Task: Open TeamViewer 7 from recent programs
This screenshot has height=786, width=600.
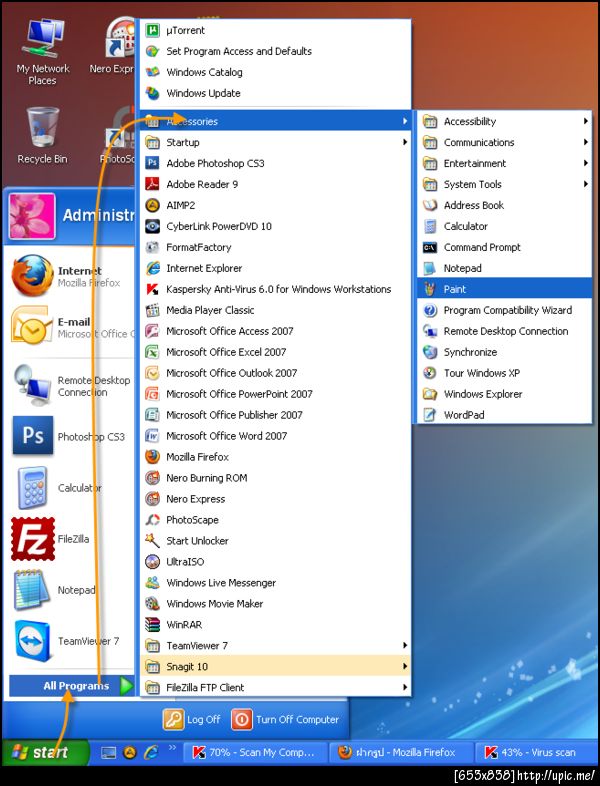Action: click(x=70, y=641)
